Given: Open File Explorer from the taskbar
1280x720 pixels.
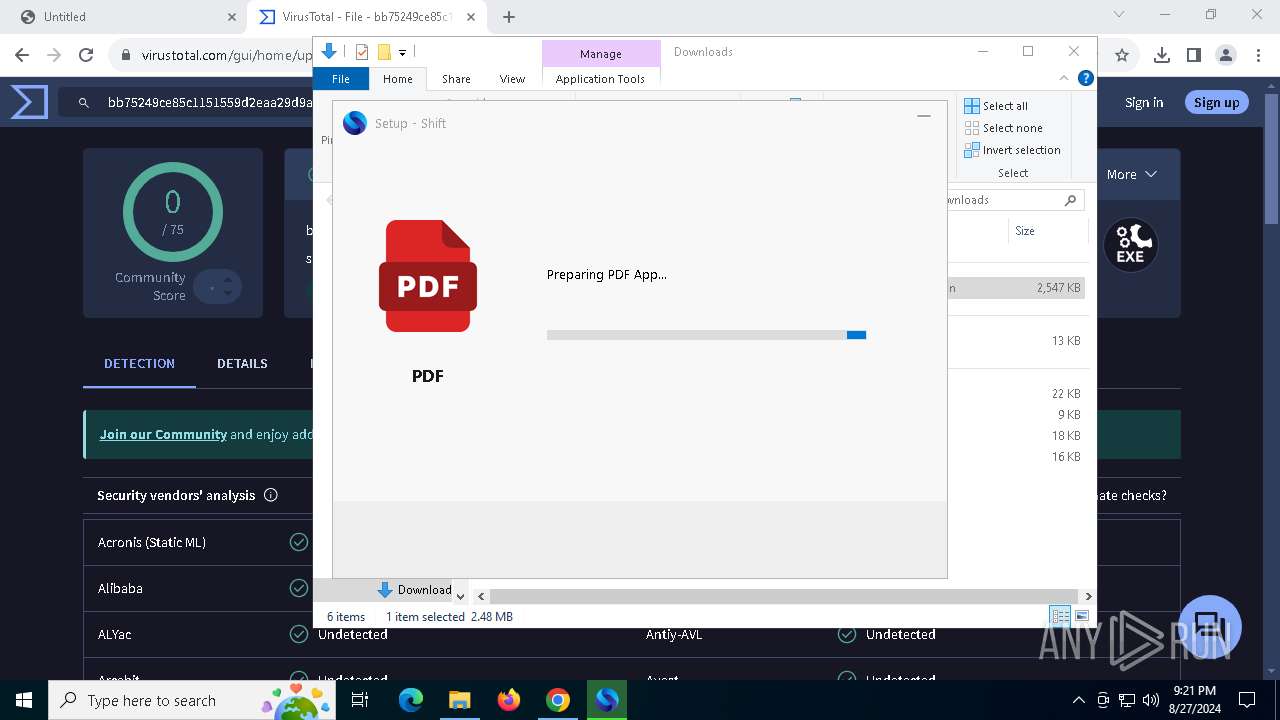Looking at the screenshot, I should click(460, 700).
